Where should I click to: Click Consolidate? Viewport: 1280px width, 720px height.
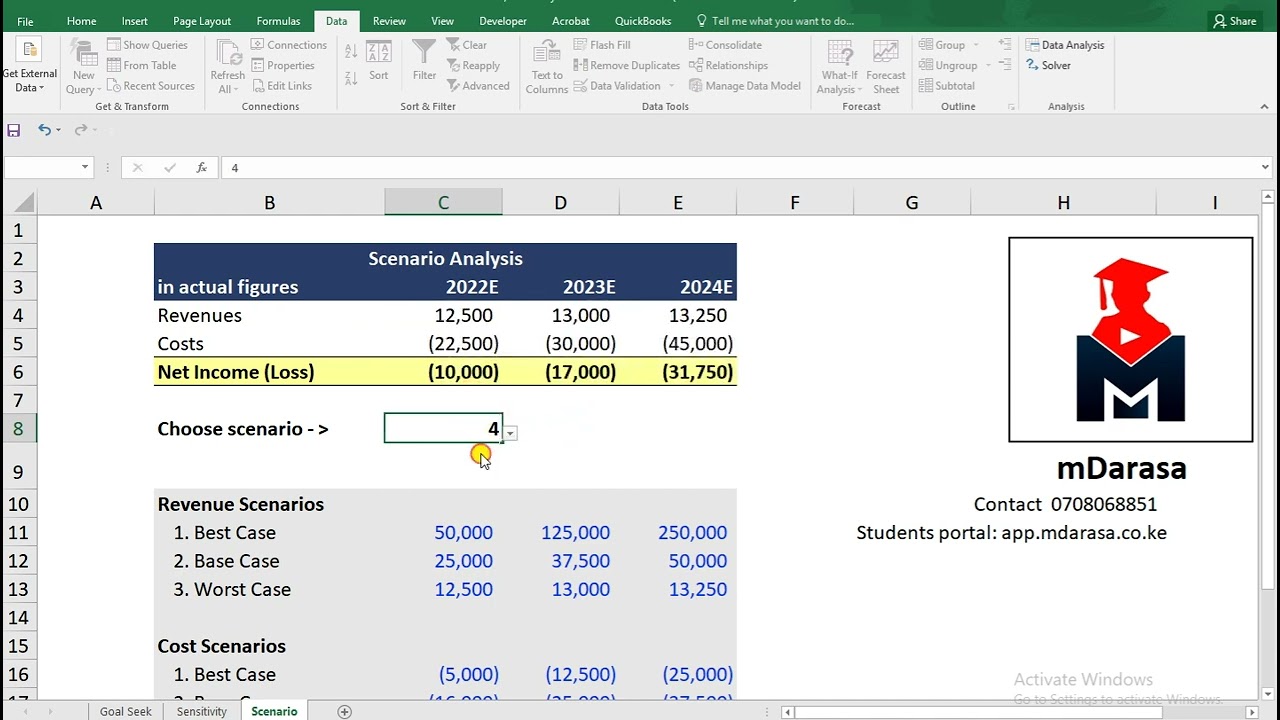[725, 45]
